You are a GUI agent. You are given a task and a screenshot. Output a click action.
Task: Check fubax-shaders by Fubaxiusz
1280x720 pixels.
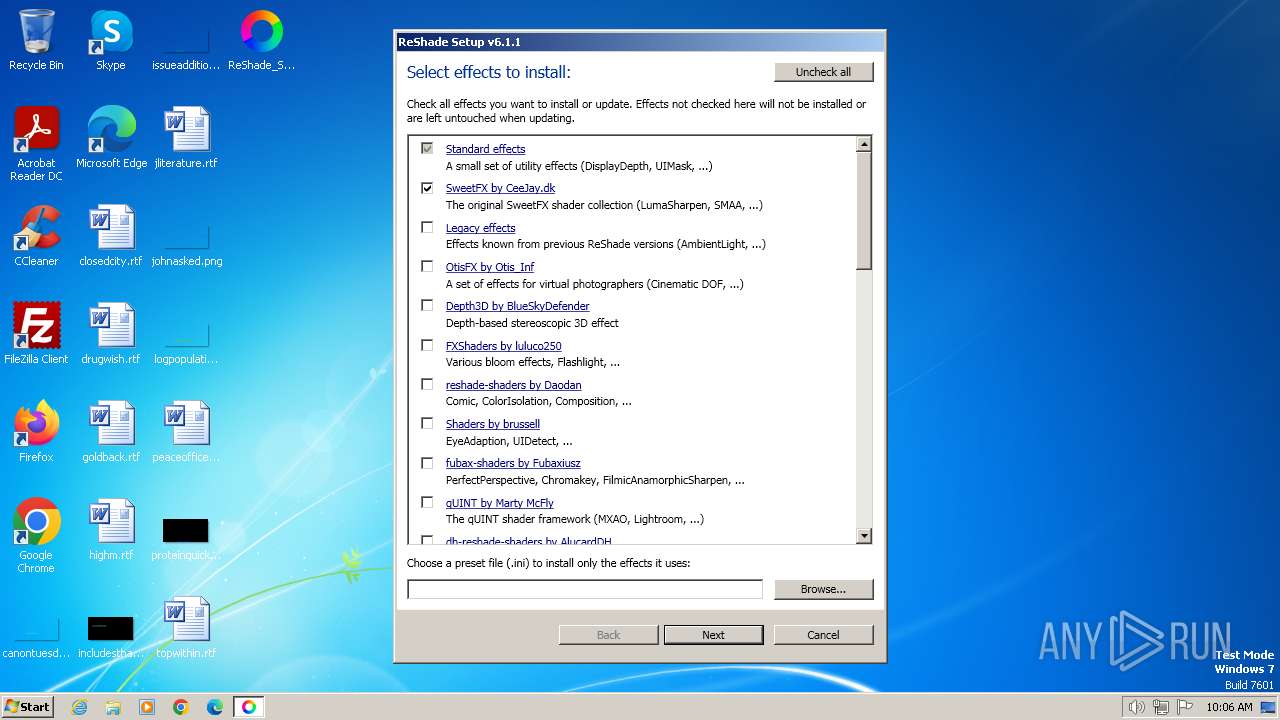point(427,463)
